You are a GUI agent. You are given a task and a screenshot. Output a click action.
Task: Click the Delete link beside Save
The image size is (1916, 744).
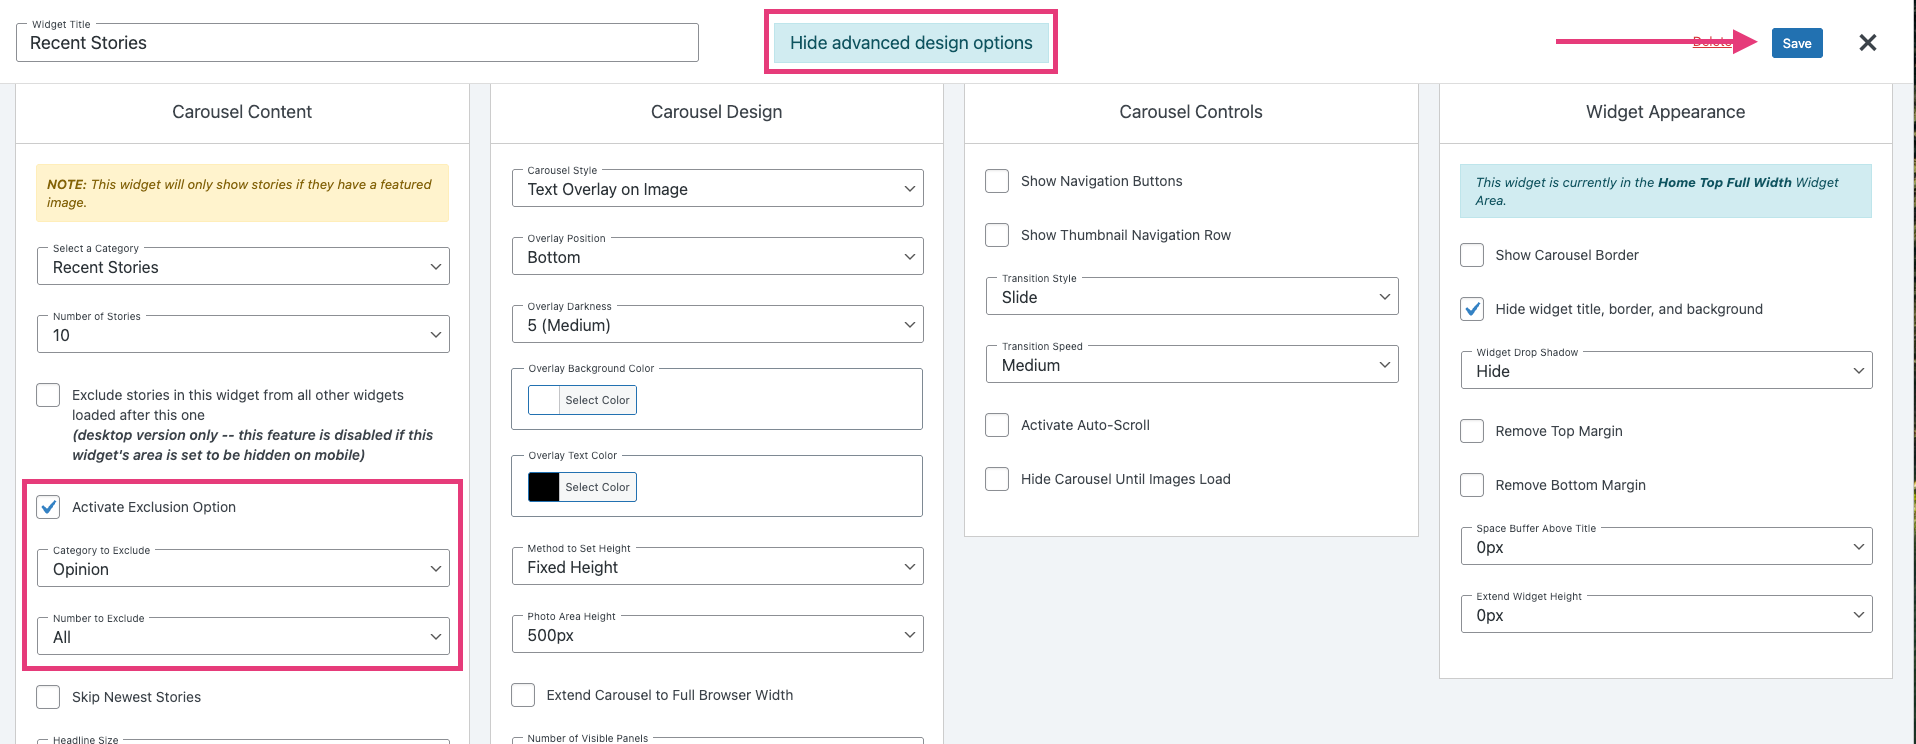click(x=1712, y=42)
